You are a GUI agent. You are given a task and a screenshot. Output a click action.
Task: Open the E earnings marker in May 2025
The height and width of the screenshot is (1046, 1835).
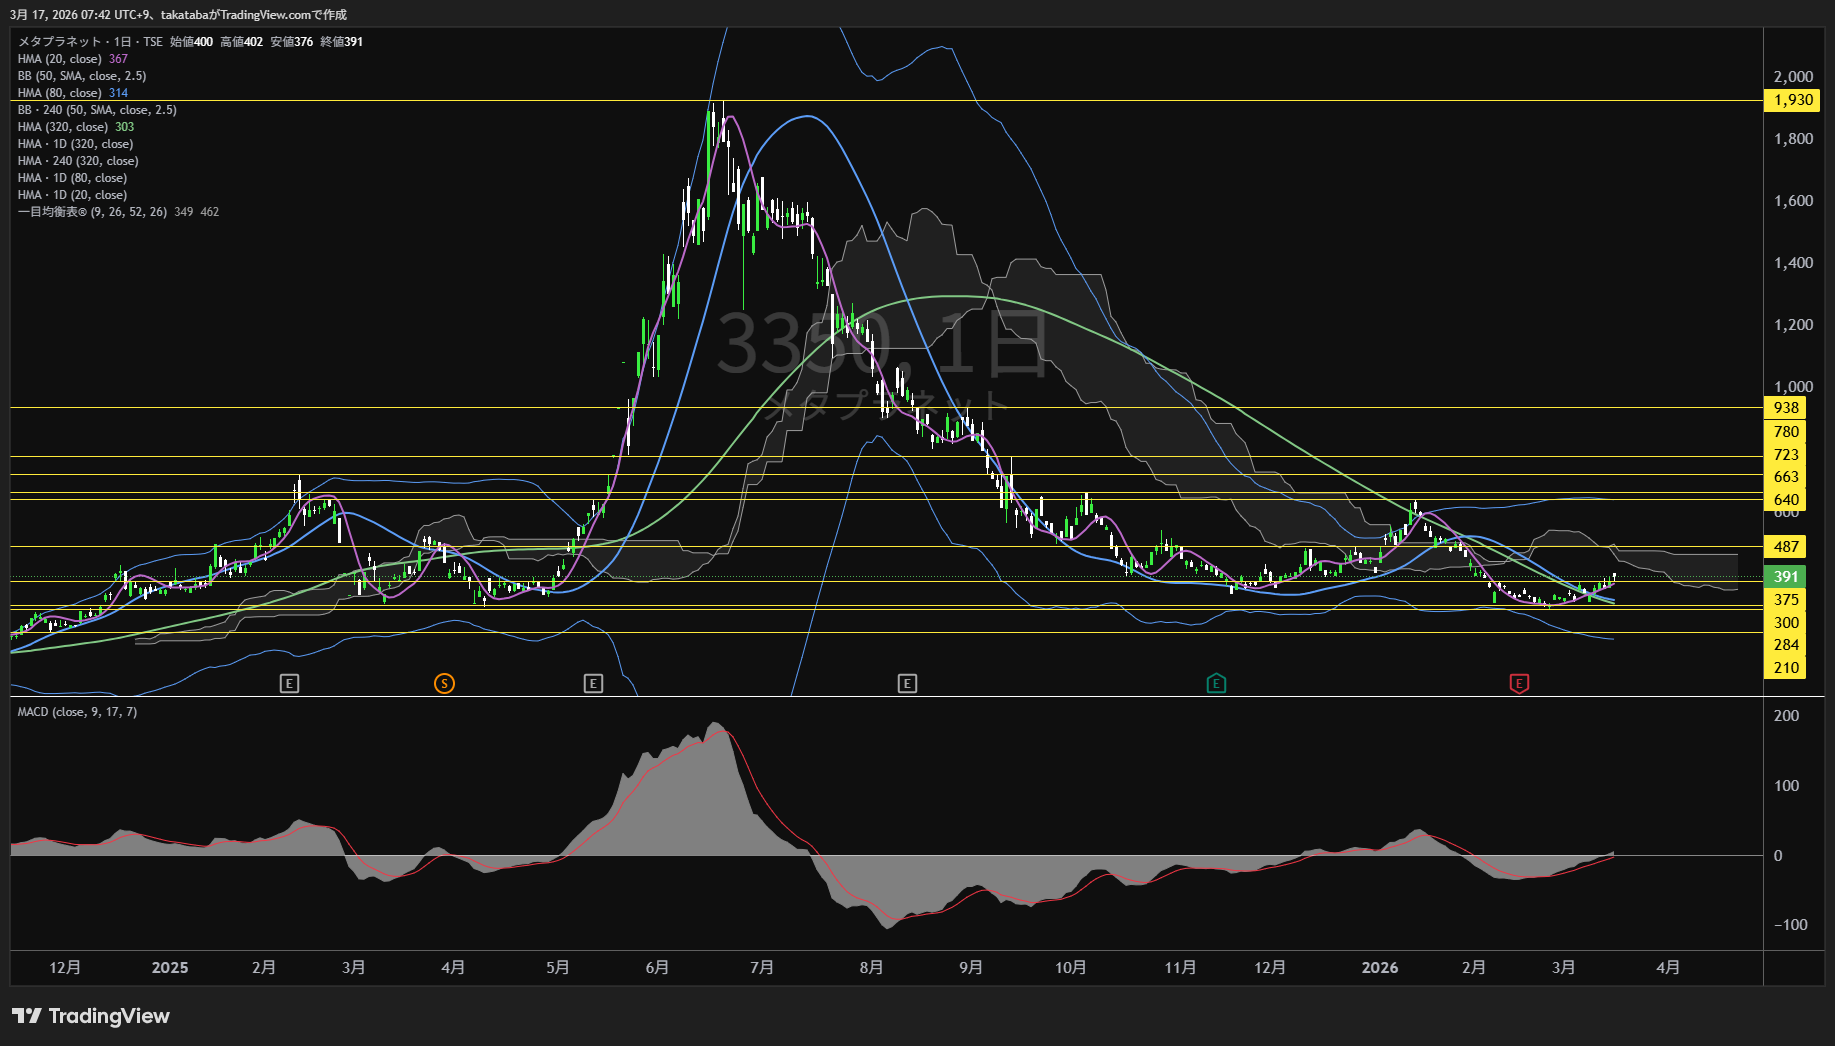coord(593,683)
